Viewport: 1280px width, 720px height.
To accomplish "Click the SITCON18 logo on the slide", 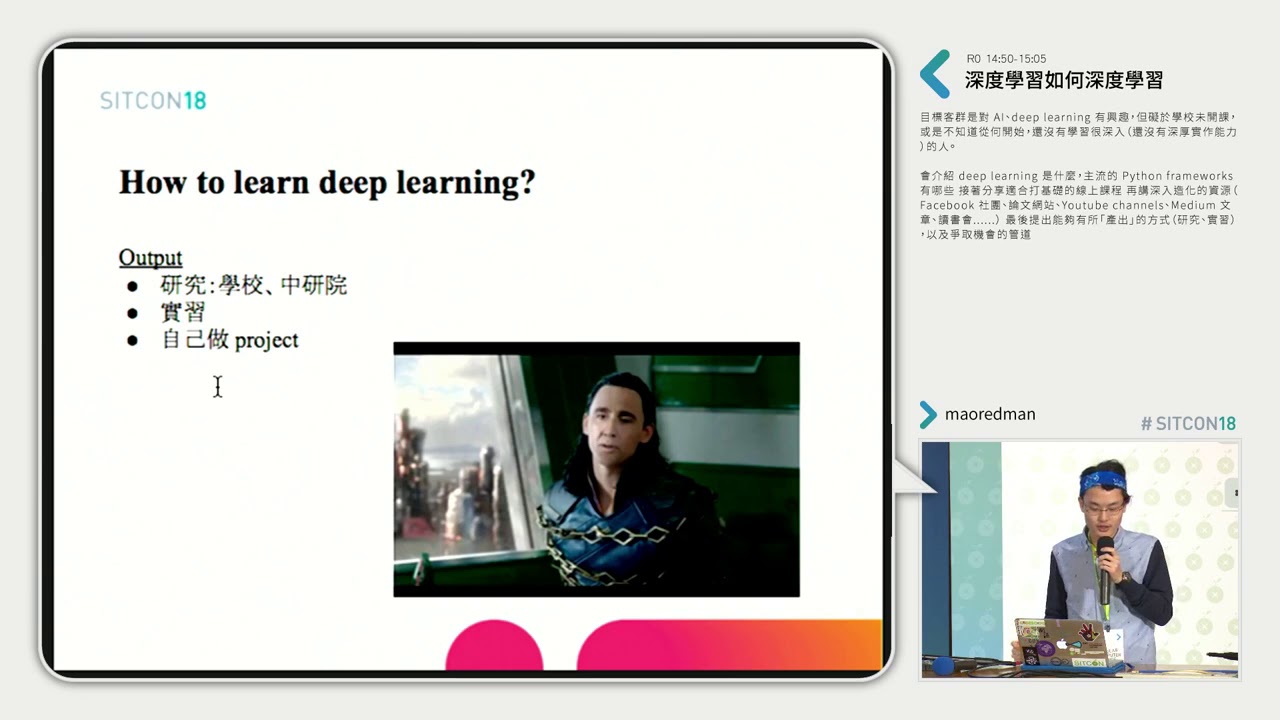I will point(153,100).
